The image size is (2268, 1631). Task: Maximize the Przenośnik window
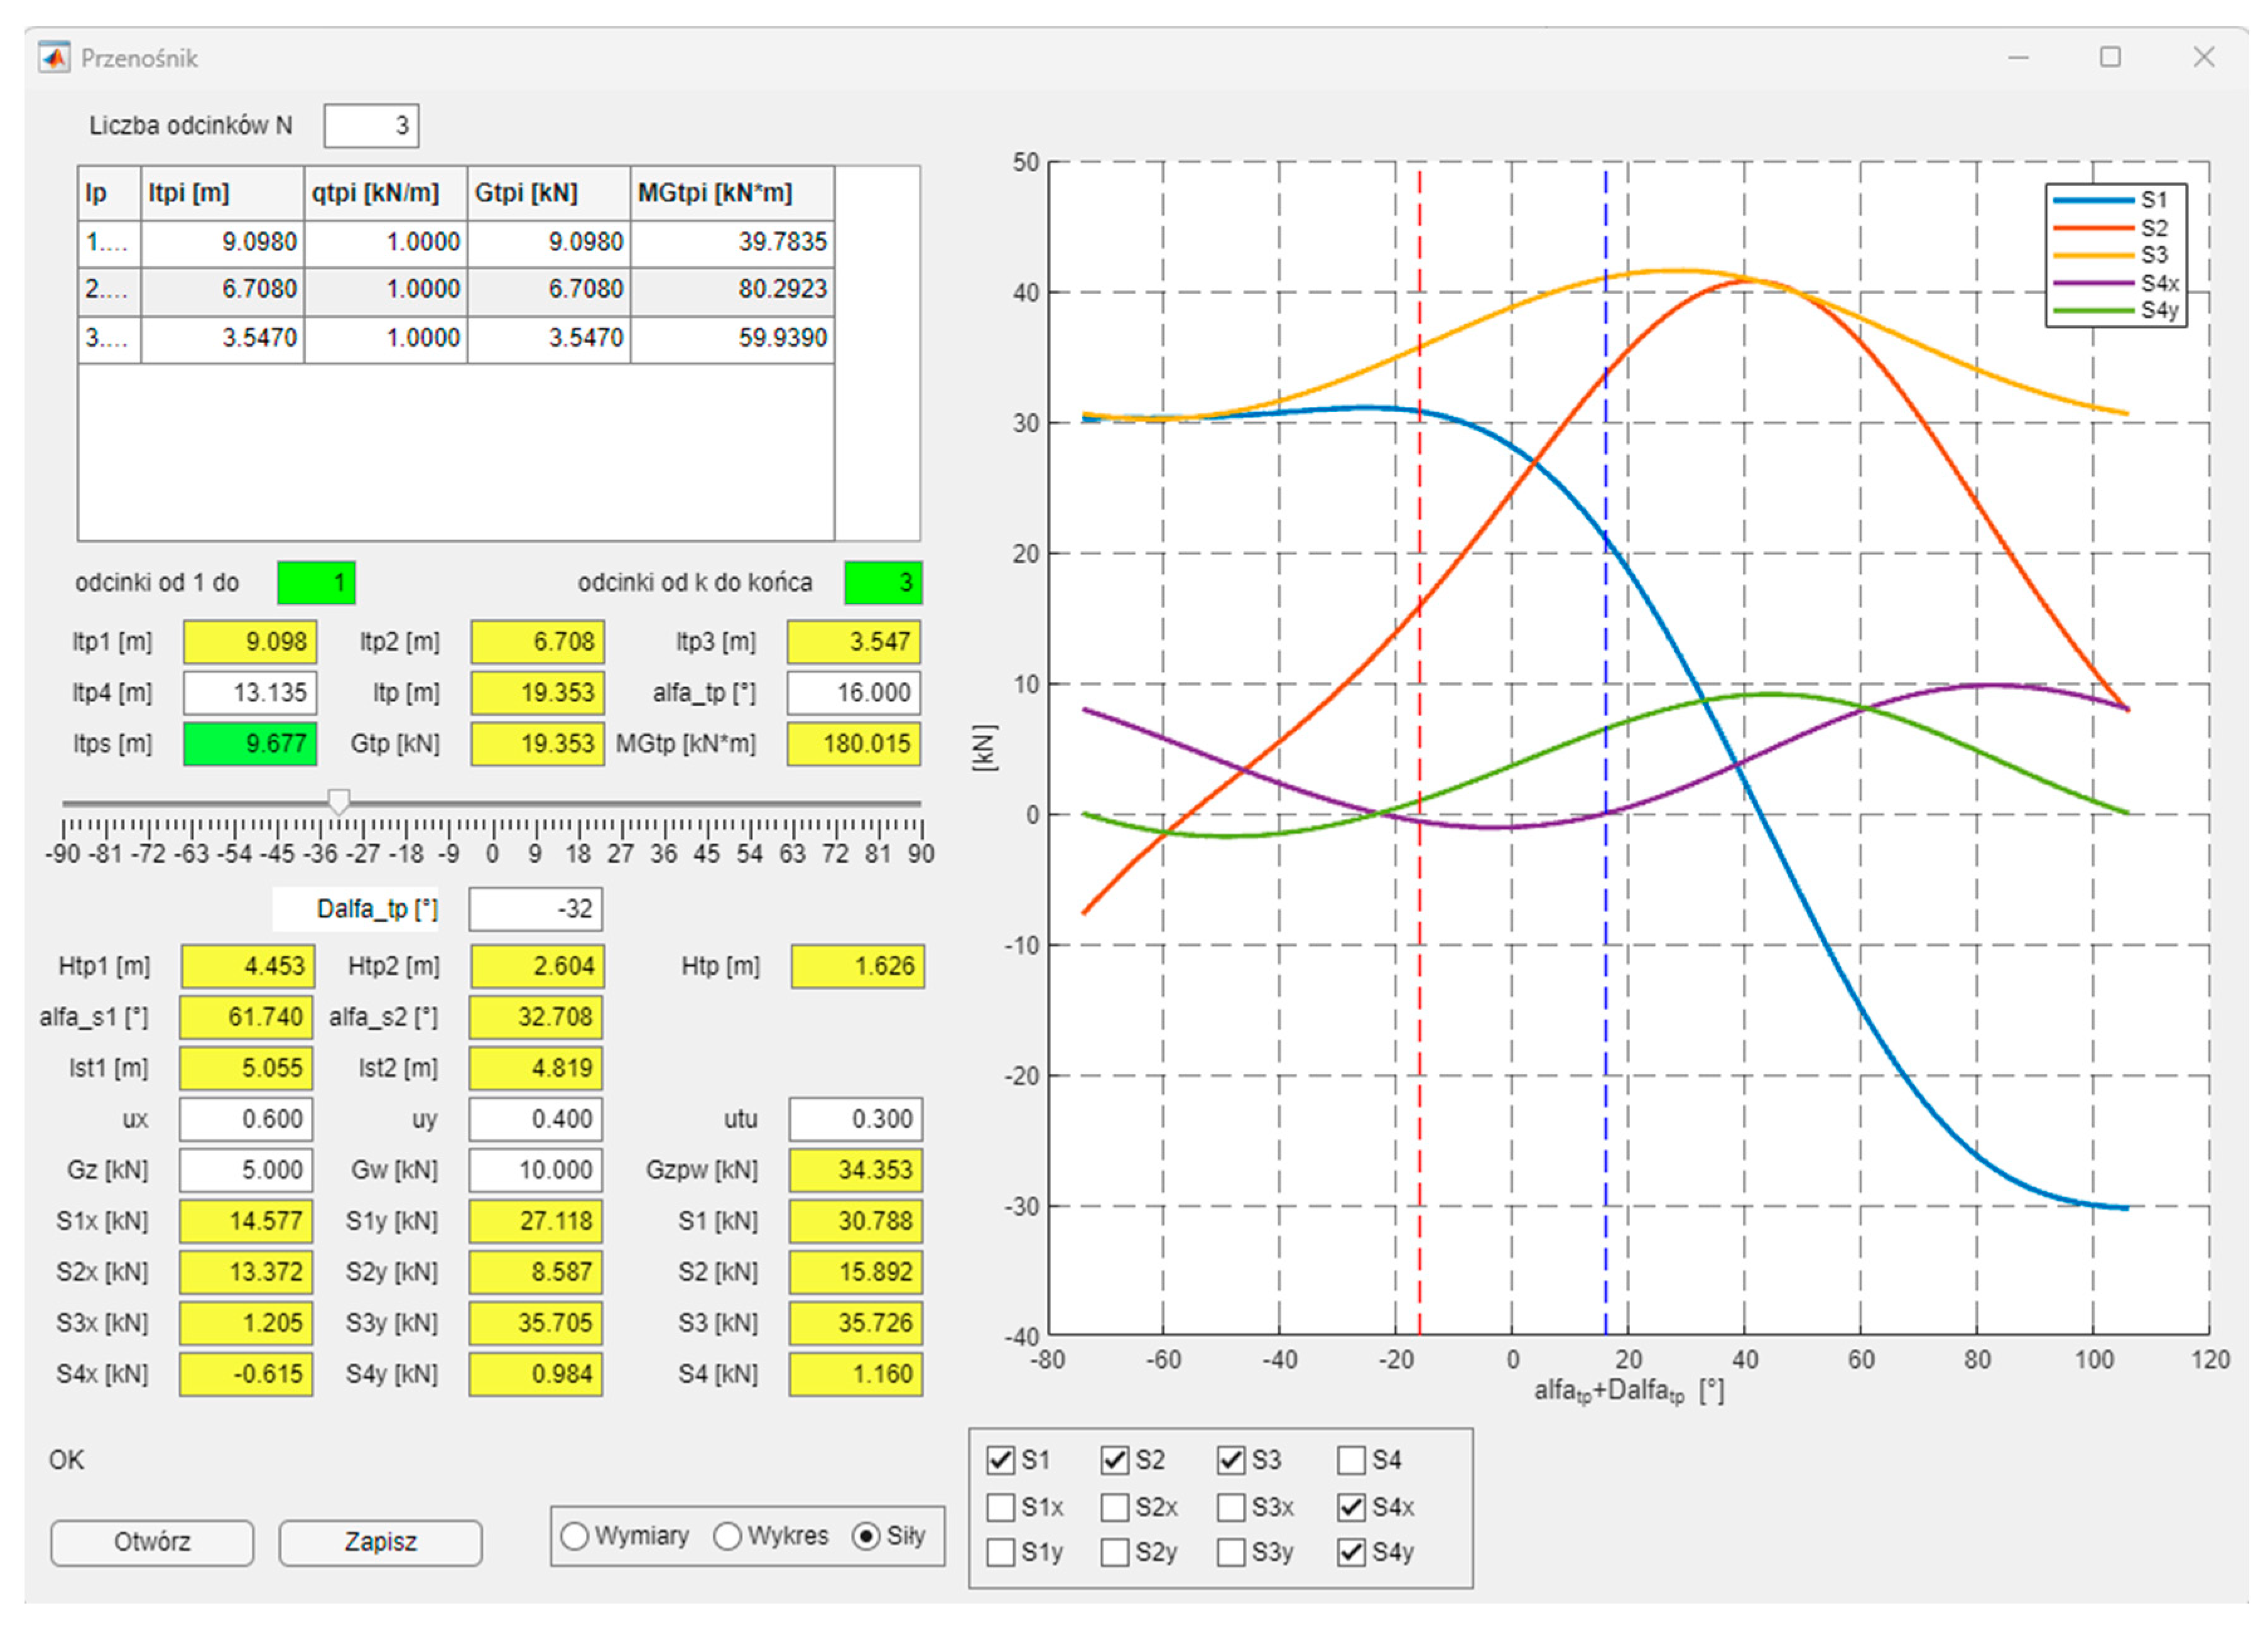(x=2110, y=57)
